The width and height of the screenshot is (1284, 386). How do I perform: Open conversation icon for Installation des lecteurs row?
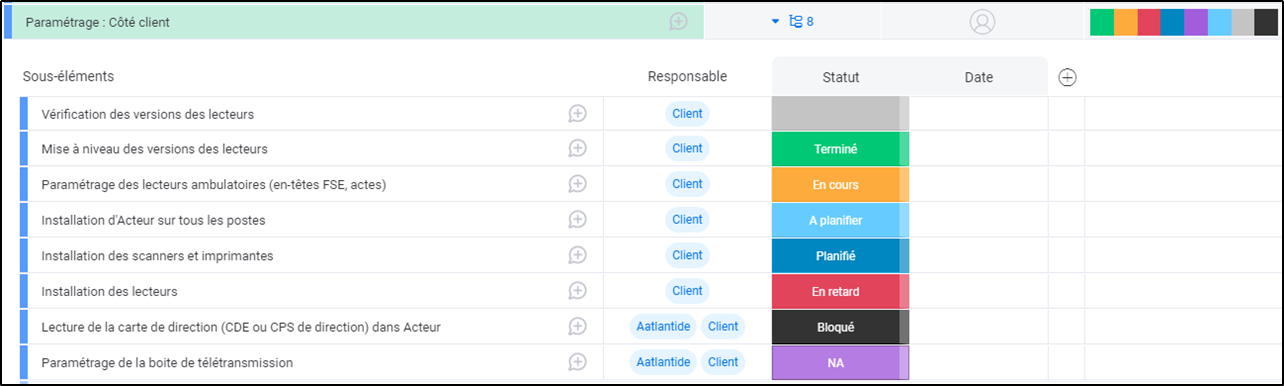point(577,291)
